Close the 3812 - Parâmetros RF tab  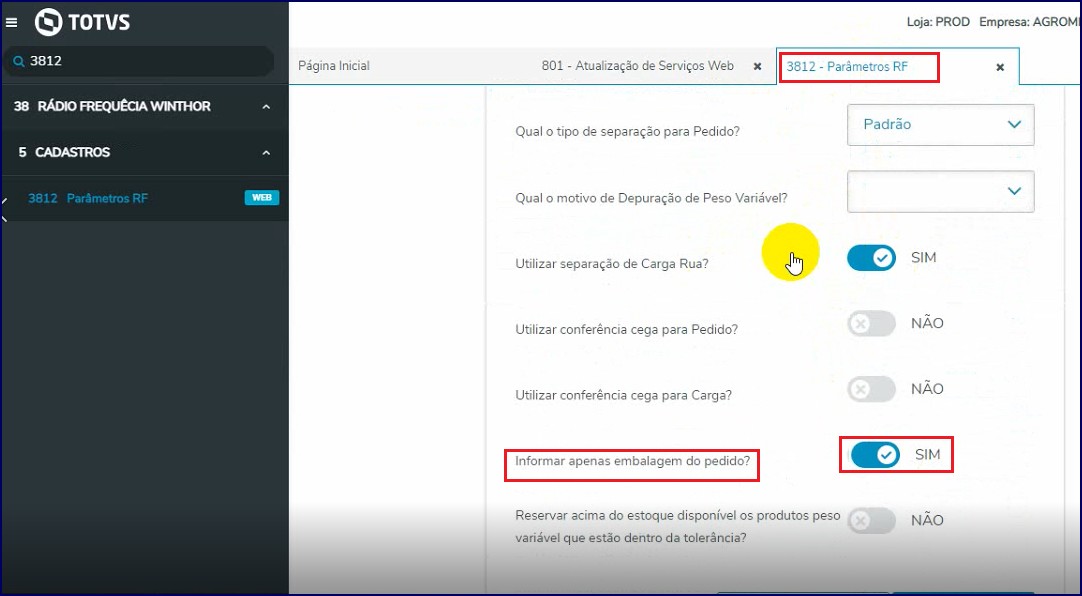point(1000,68)
